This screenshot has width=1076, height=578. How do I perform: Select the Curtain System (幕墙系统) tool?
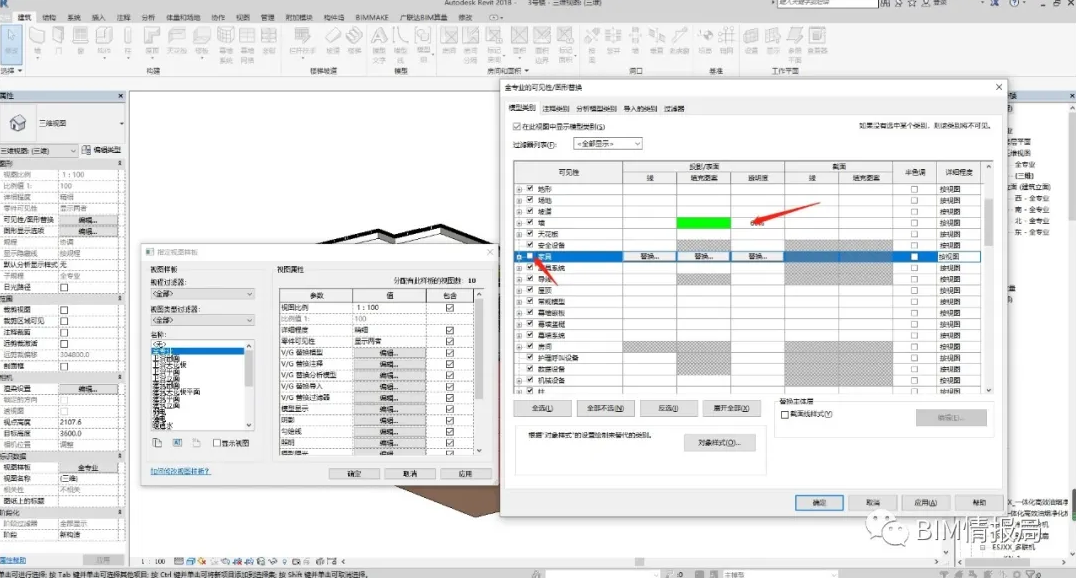(225, 44)
